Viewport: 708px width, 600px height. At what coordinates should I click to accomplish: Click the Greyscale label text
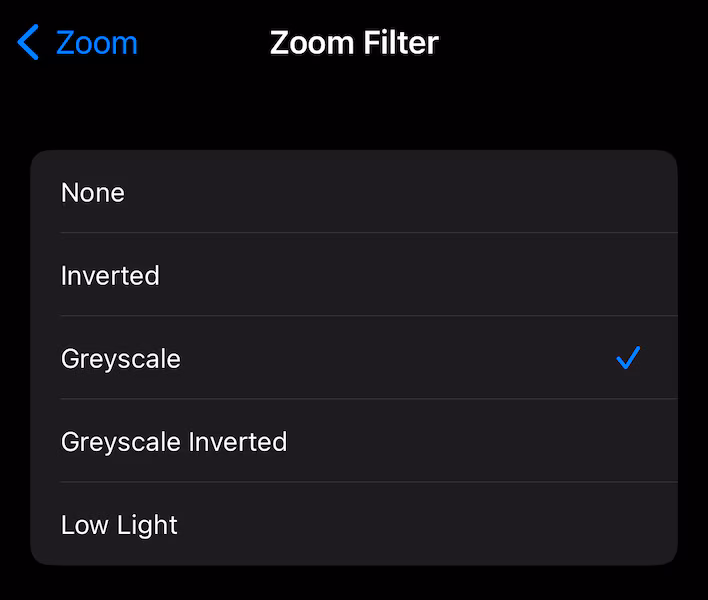coord(121,358)
